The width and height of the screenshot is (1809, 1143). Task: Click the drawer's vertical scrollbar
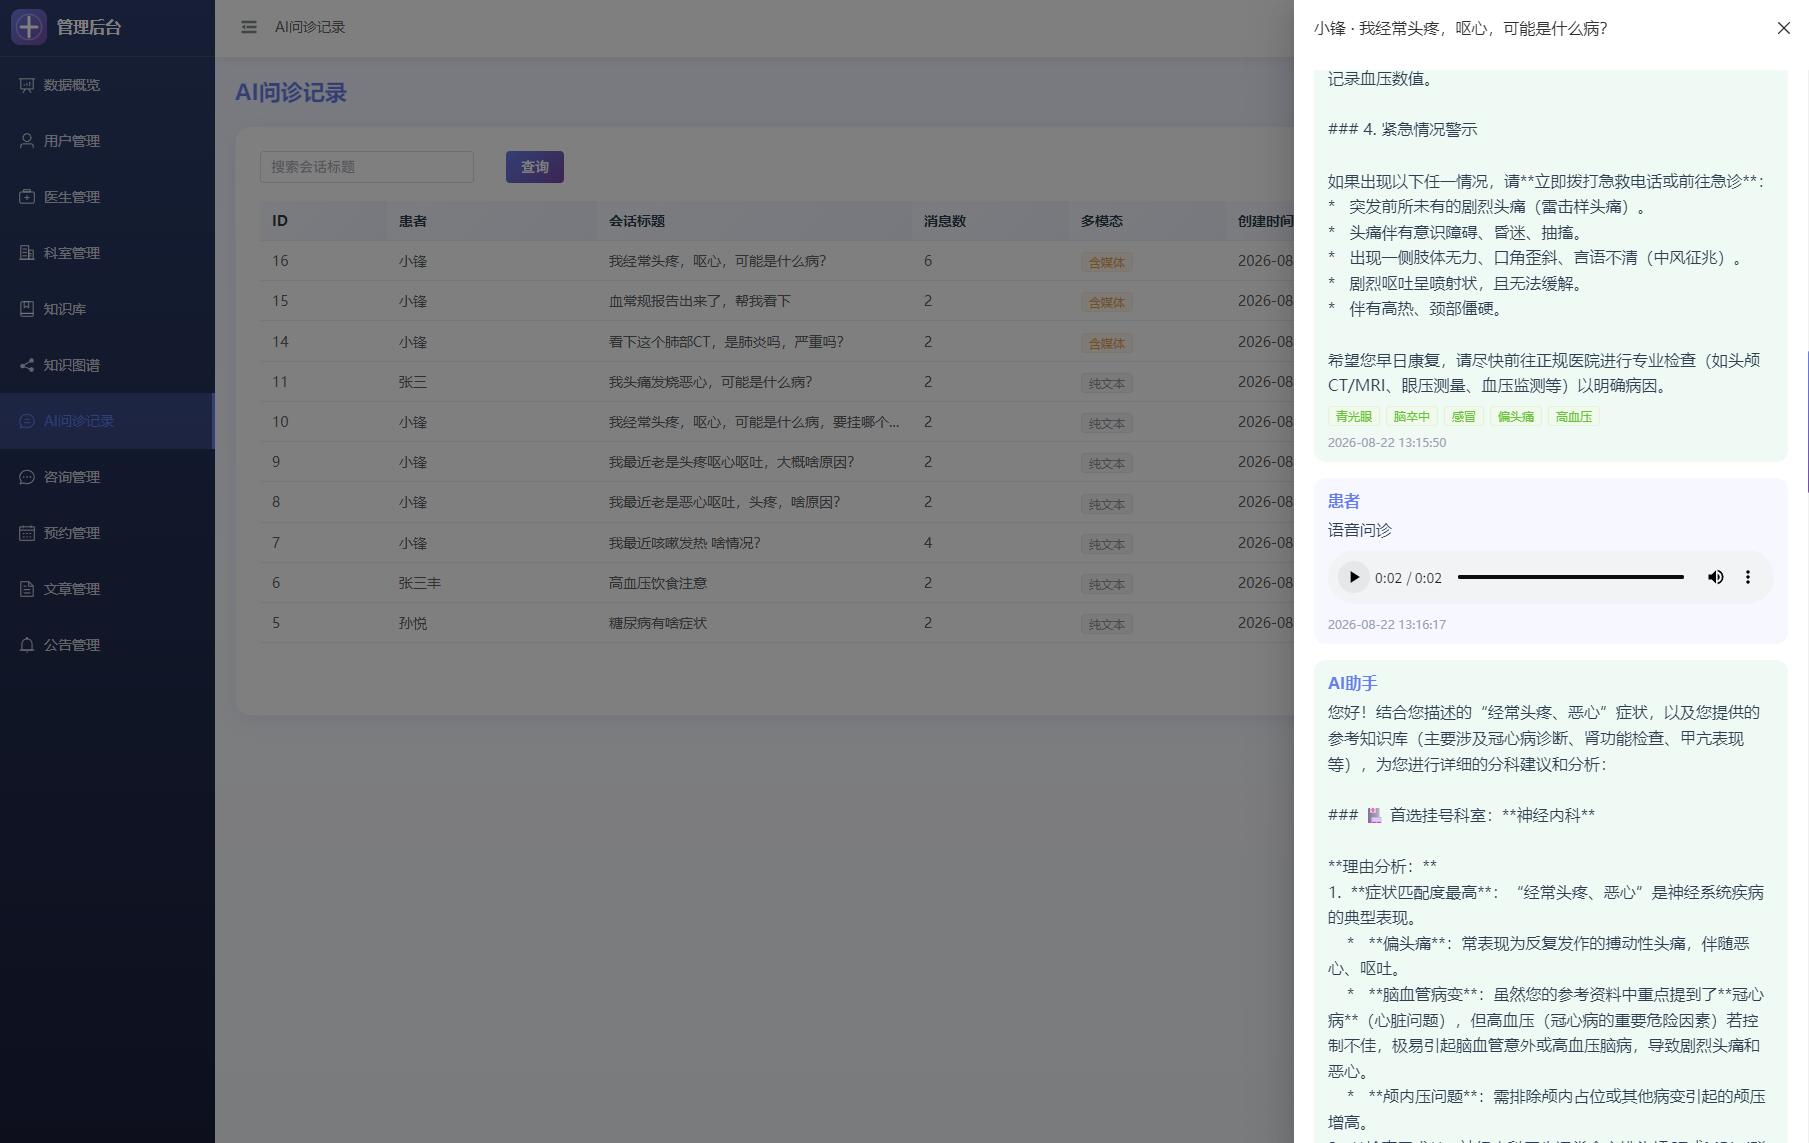pos(1807,421)
